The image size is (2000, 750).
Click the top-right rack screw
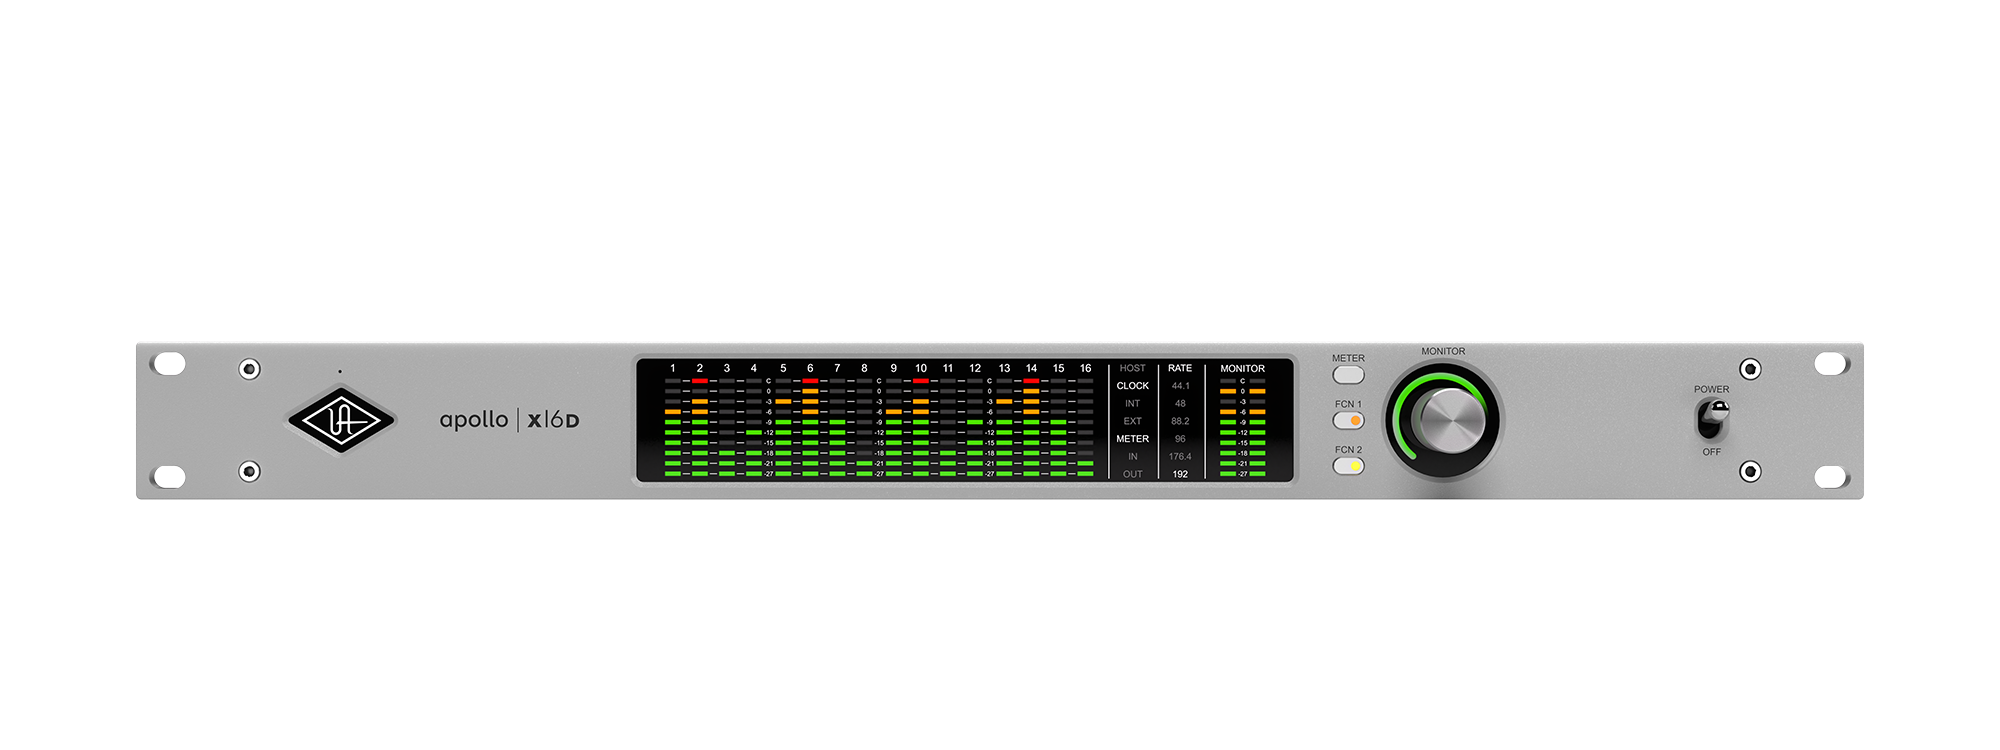tap(1750, 369)
